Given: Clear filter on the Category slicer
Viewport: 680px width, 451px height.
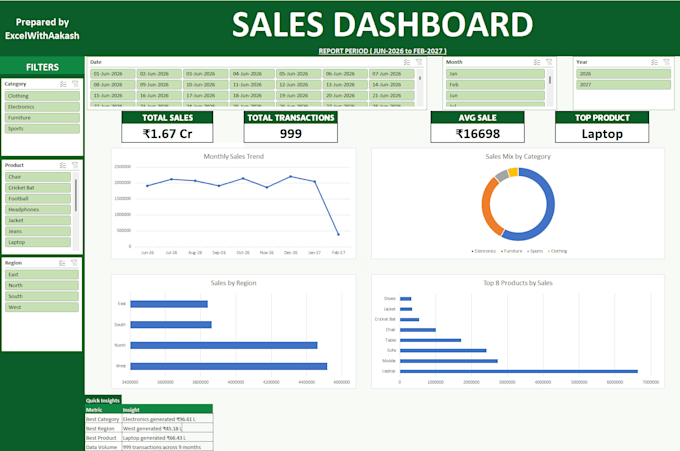Looking at the screenshot, I should (75, 84).
